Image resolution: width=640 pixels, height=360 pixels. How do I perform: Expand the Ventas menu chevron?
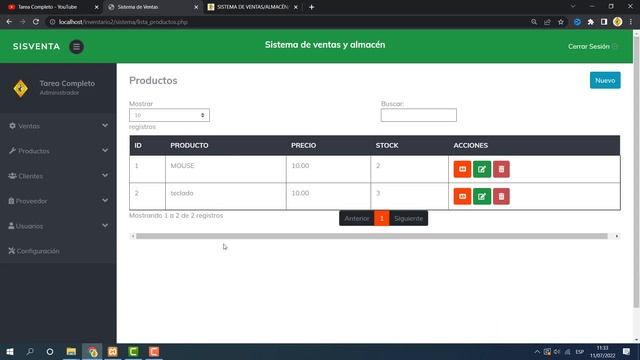point(105,125)
